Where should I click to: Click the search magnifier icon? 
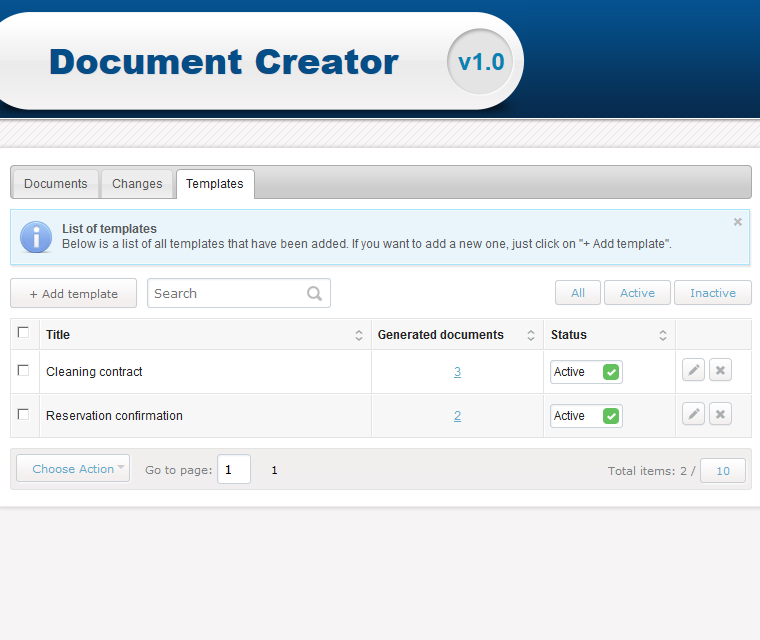point(314,293)
